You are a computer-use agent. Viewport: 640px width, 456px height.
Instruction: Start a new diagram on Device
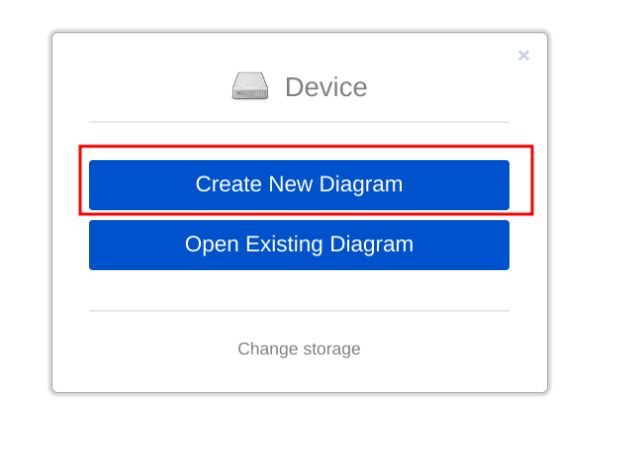298,185
